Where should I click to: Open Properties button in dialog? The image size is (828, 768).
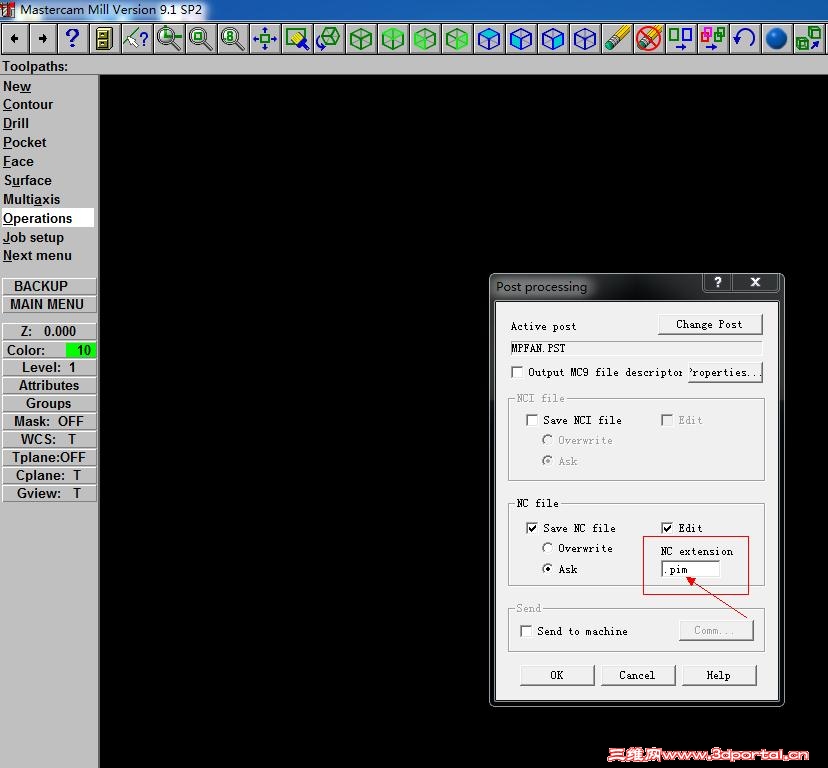coord(725,372)
